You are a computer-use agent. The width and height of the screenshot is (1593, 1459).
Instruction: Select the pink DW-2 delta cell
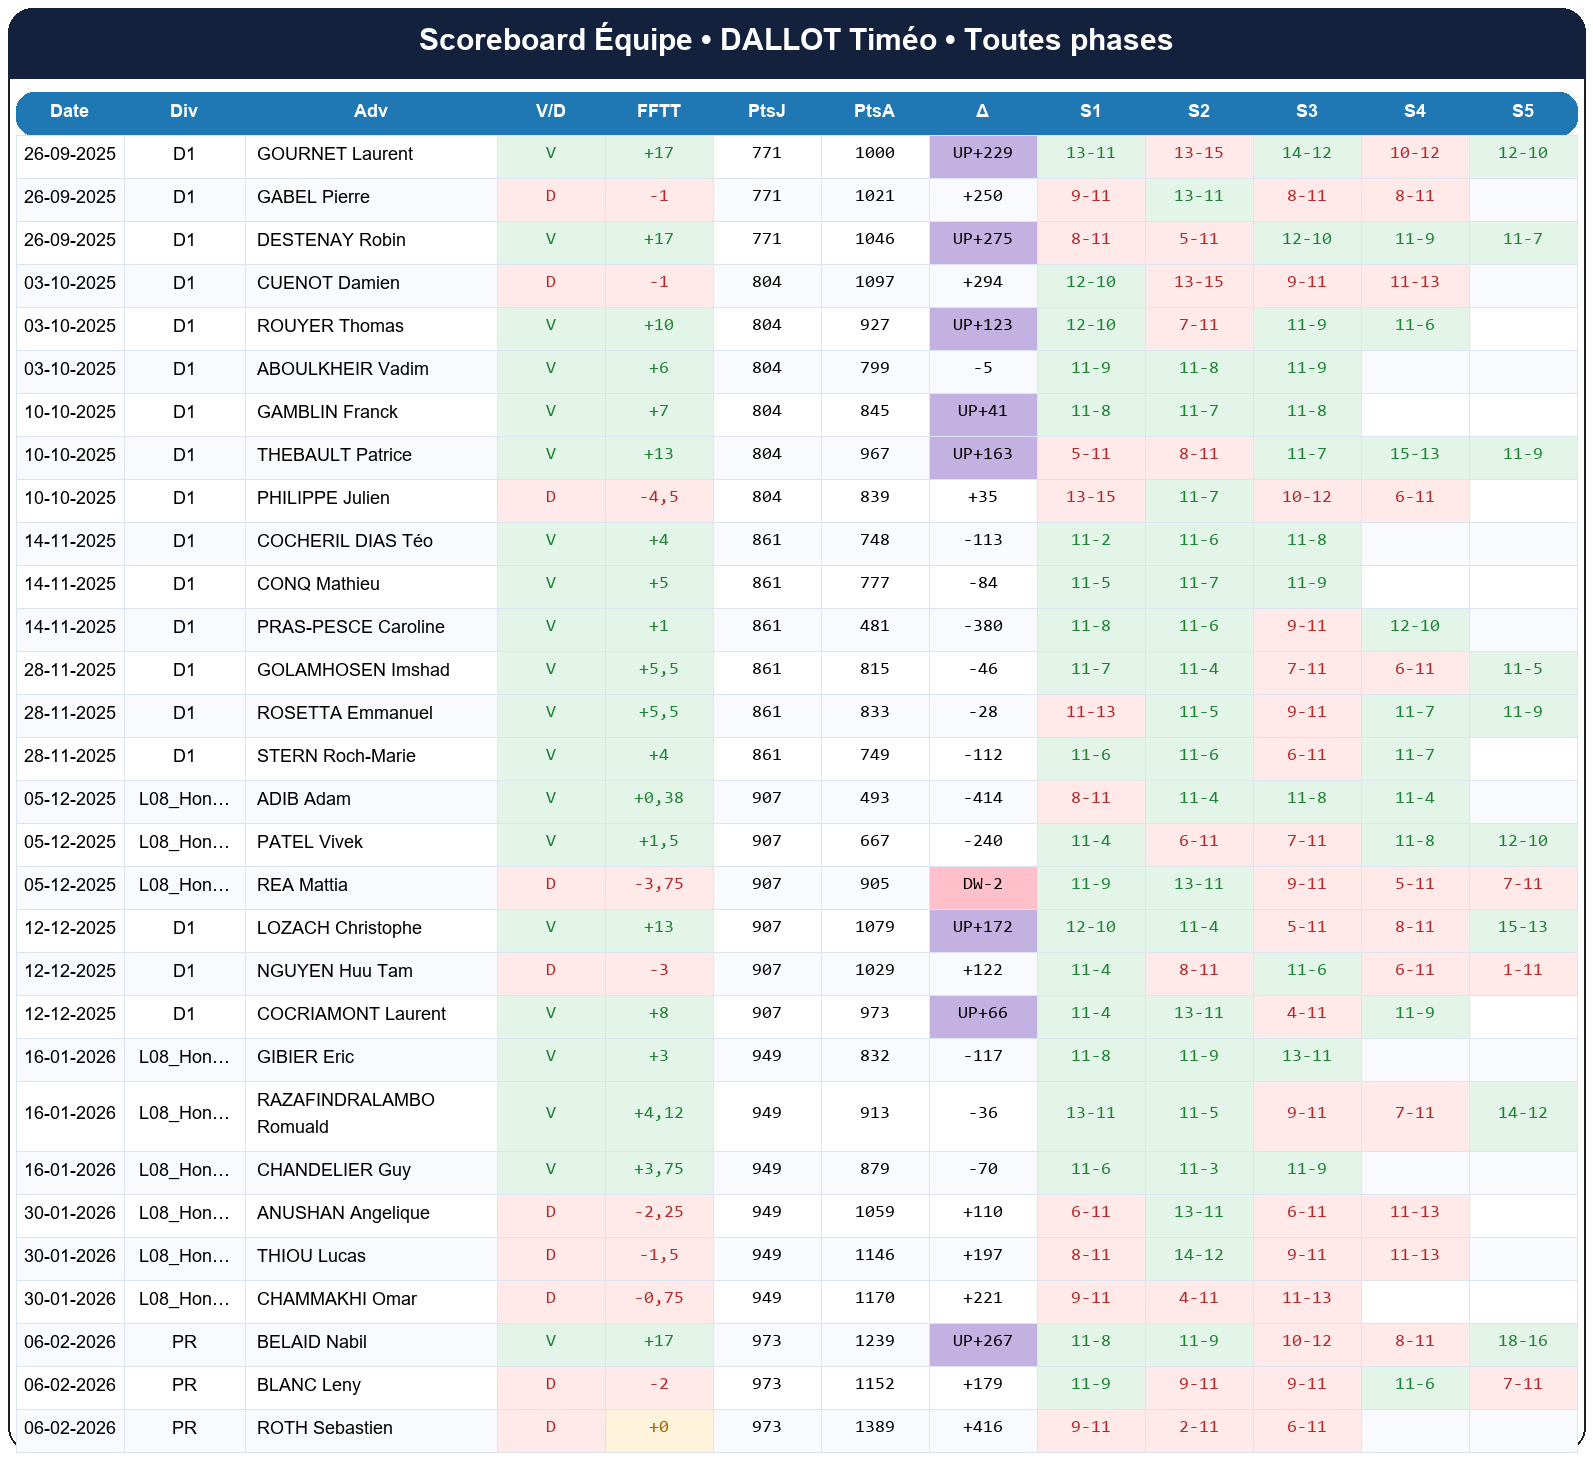pyautogui.click(x=982, y=885)
